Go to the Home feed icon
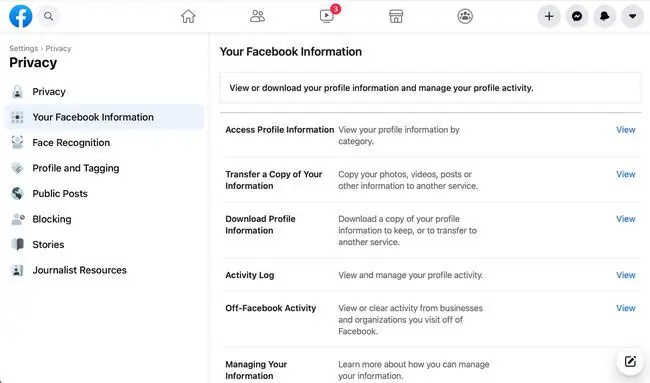 click(188, 16)
